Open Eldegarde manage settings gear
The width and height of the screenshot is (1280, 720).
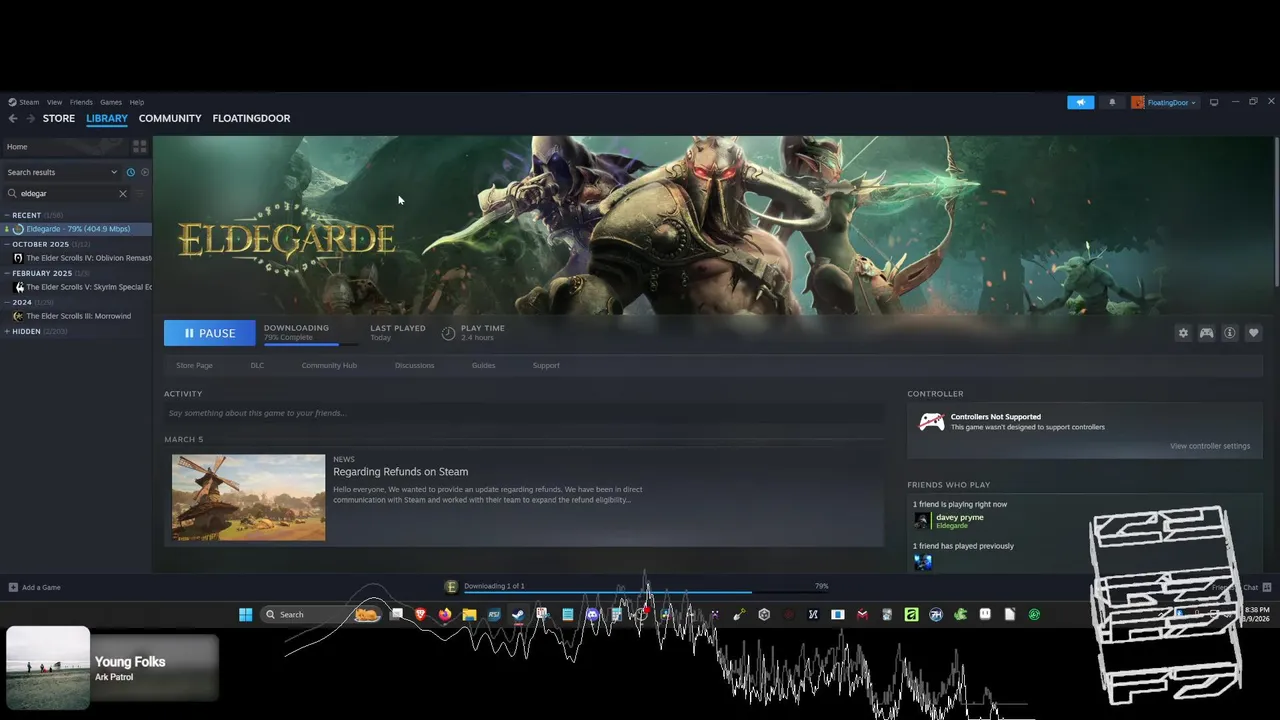(1183, 333)
